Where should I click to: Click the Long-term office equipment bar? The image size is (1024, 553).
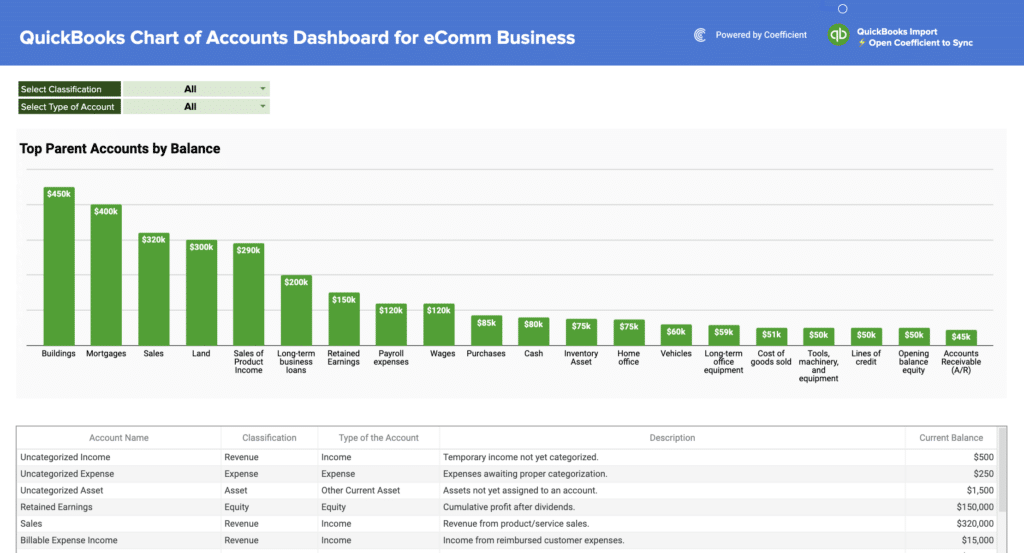click(723, 336)
